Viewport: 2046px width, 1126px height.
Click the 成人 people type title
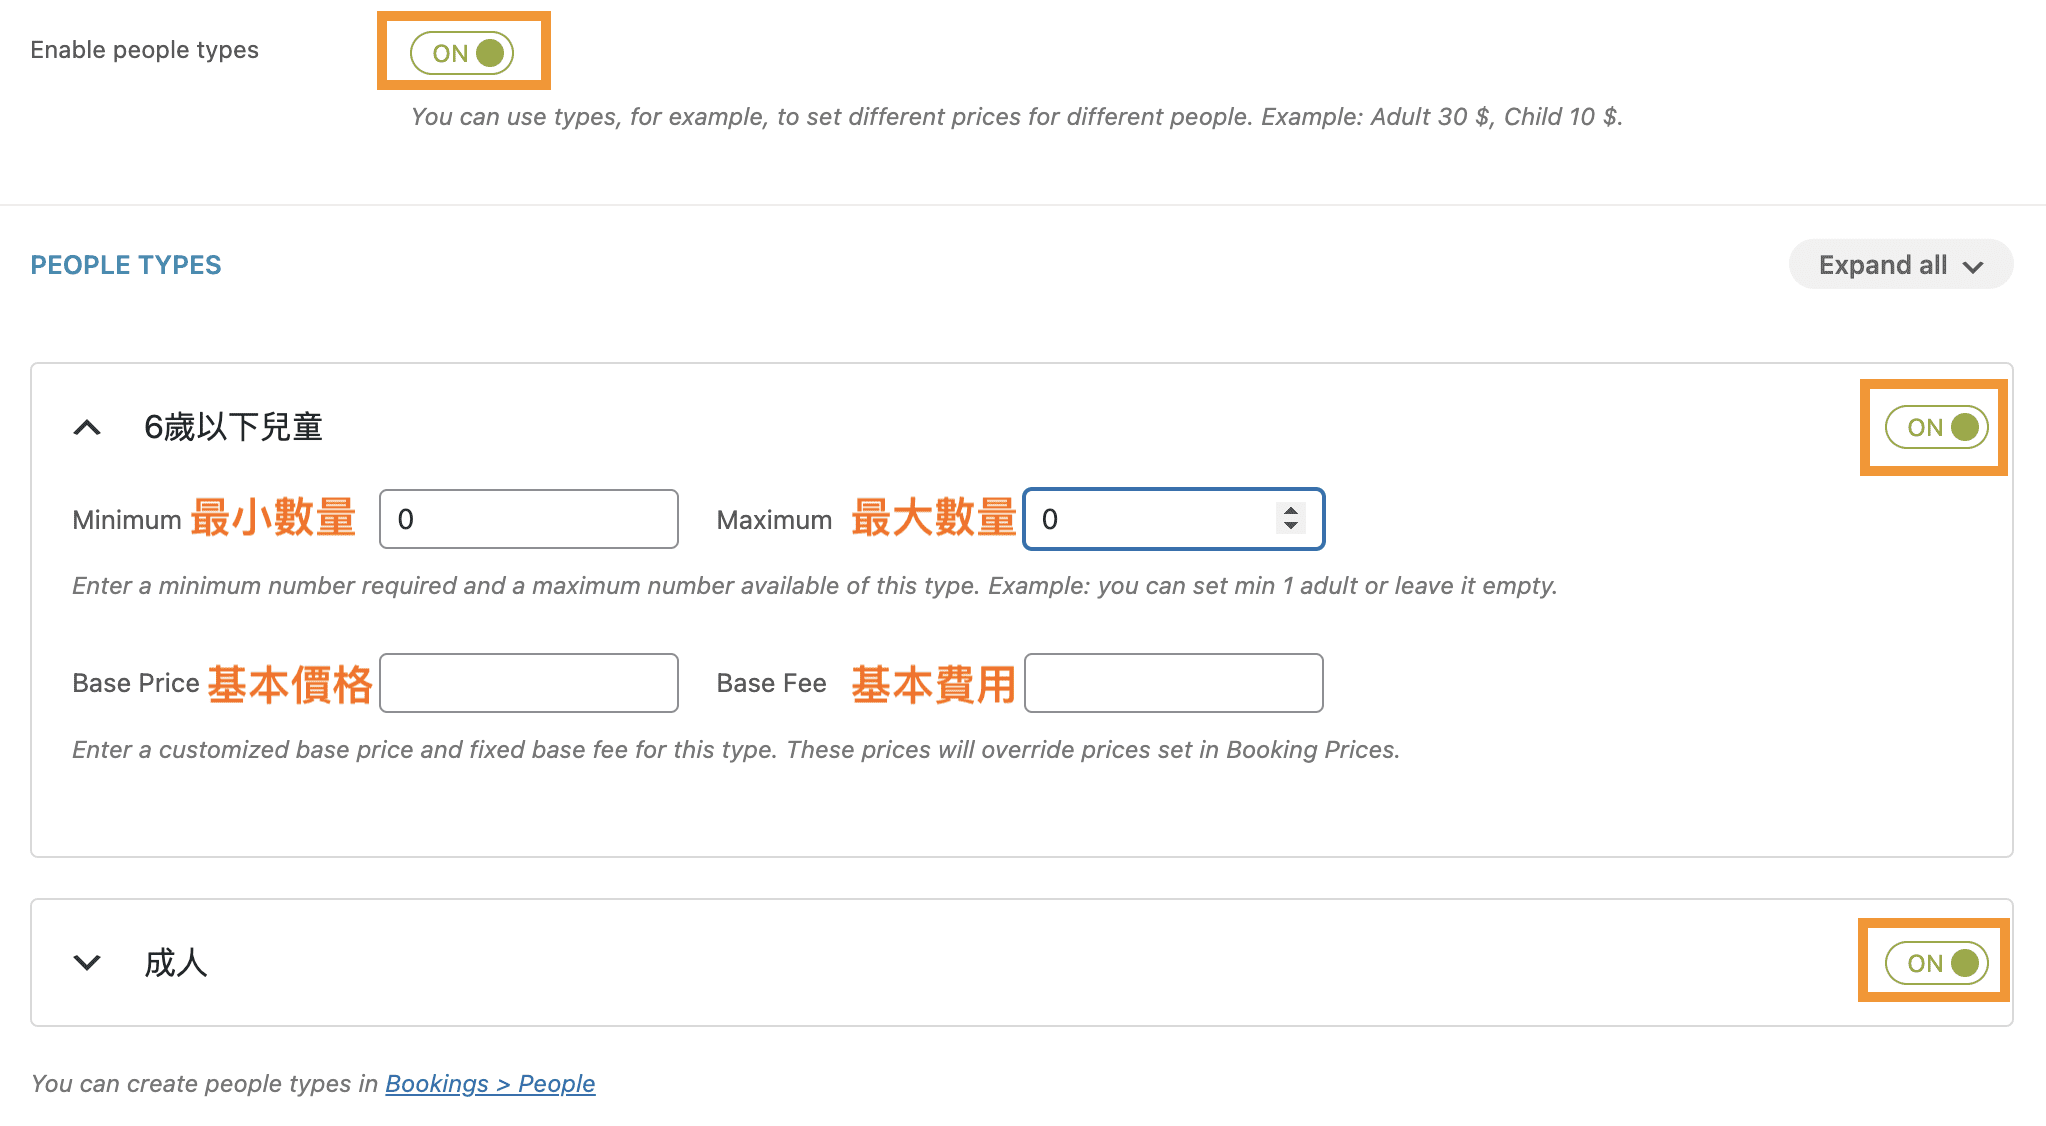click(176, 963)
